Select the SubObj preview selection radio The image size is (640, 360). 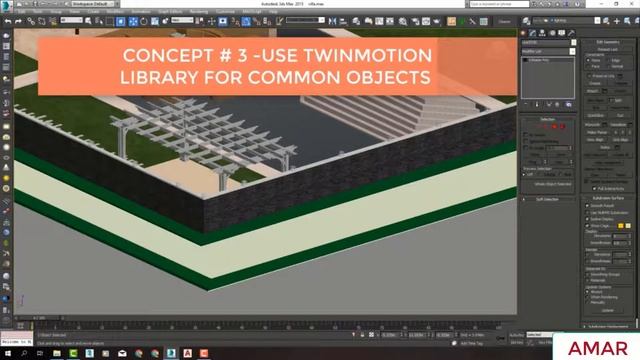click(x=541, y=174)
